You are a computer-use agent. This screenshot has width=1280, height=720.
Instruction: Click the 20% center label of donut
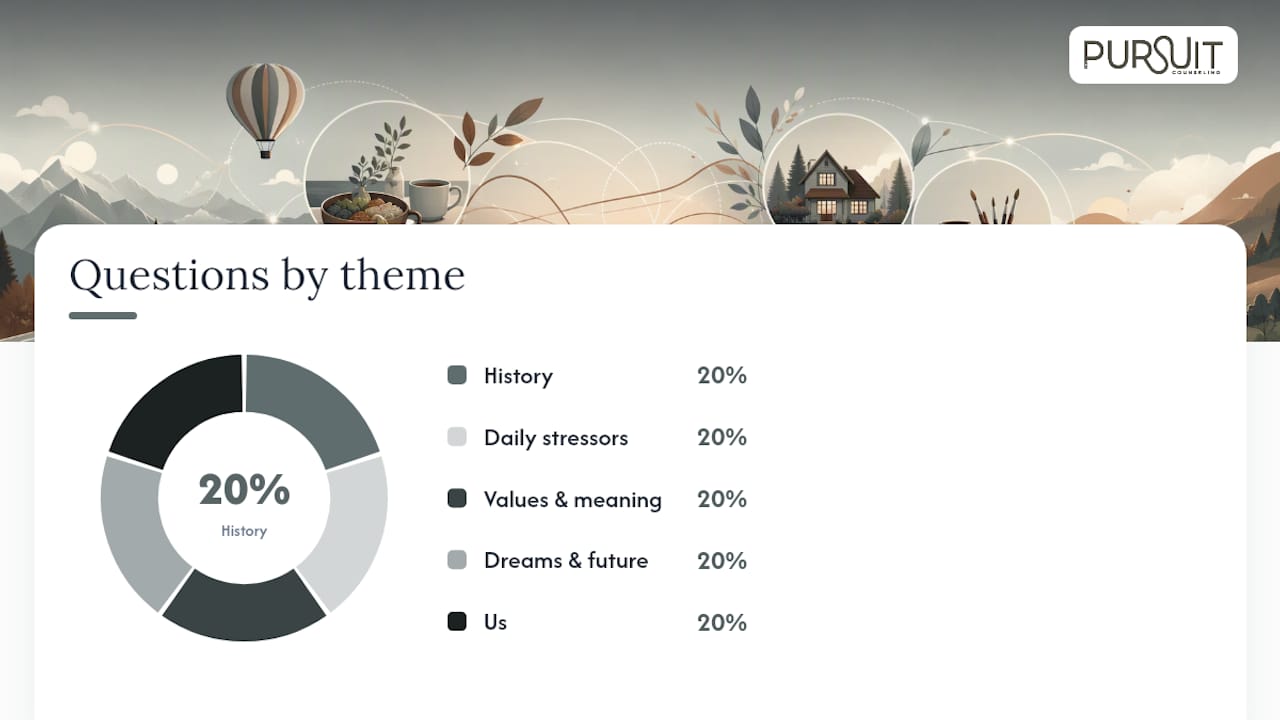[x=244, y=490]
